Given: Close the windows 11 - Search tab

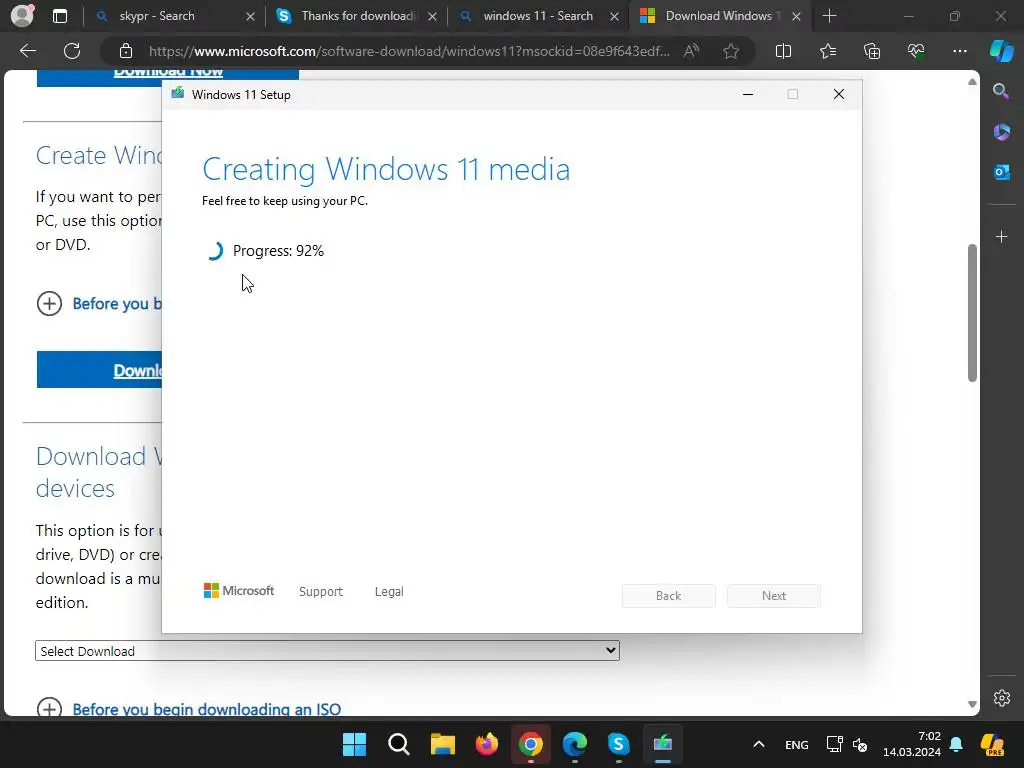Looking at the screenshot, I should (614, 17).
